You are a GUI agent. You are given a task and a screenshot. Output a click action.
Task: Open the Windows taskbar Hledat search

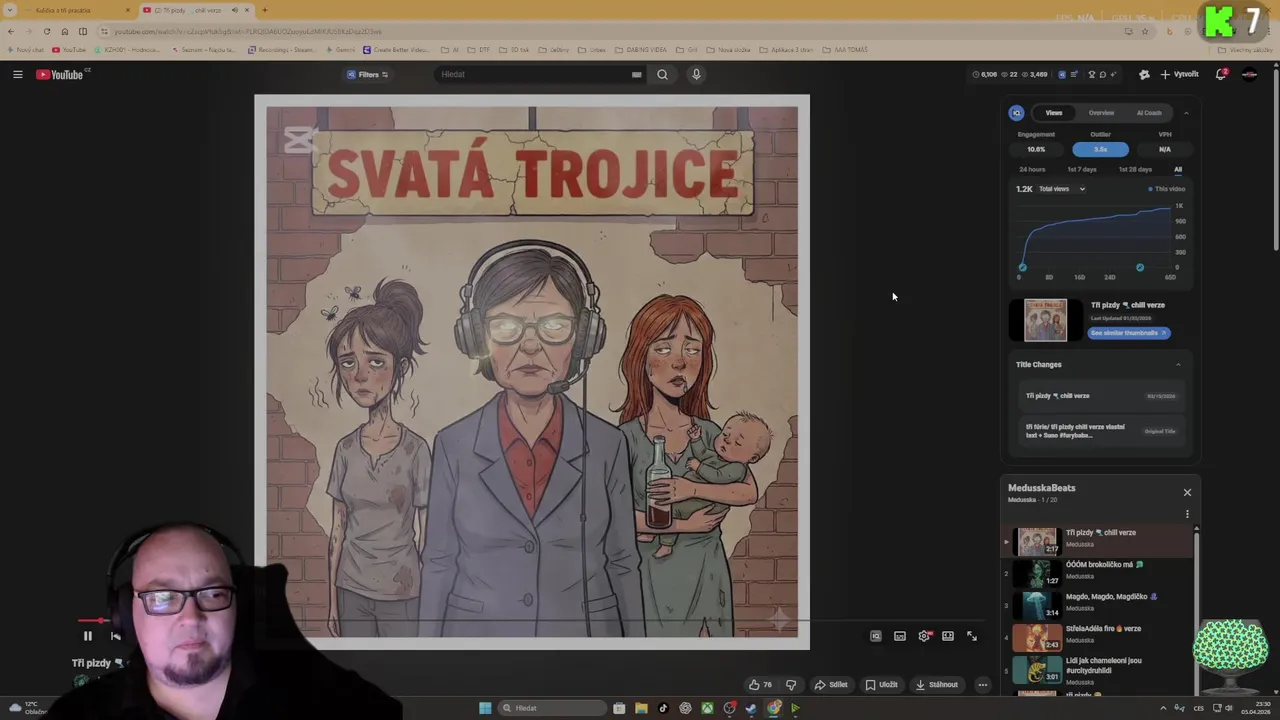click(x=553, y=708)
